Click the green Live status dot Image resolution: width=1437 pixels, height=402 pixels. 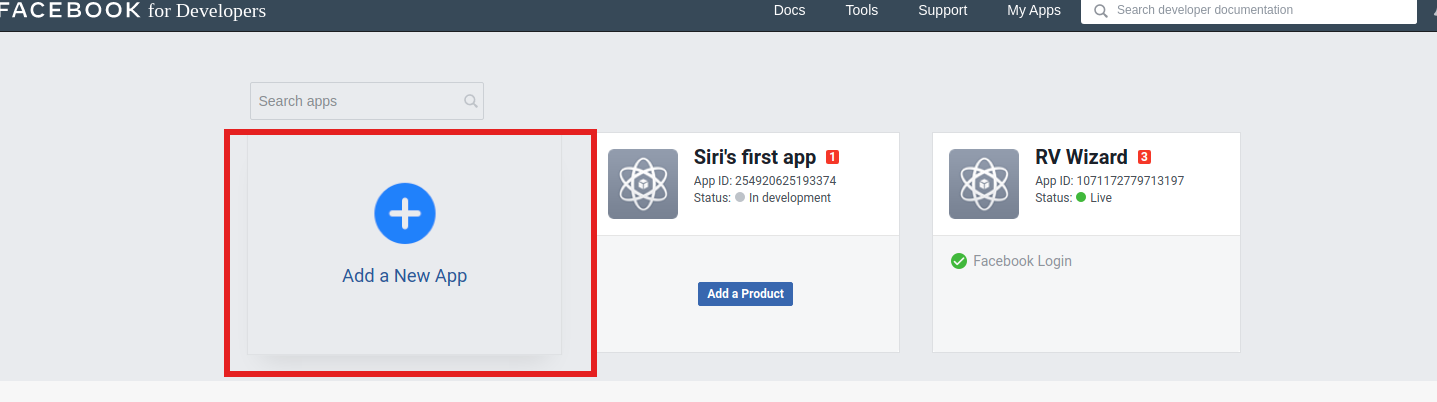click(x=1081, y=198)
